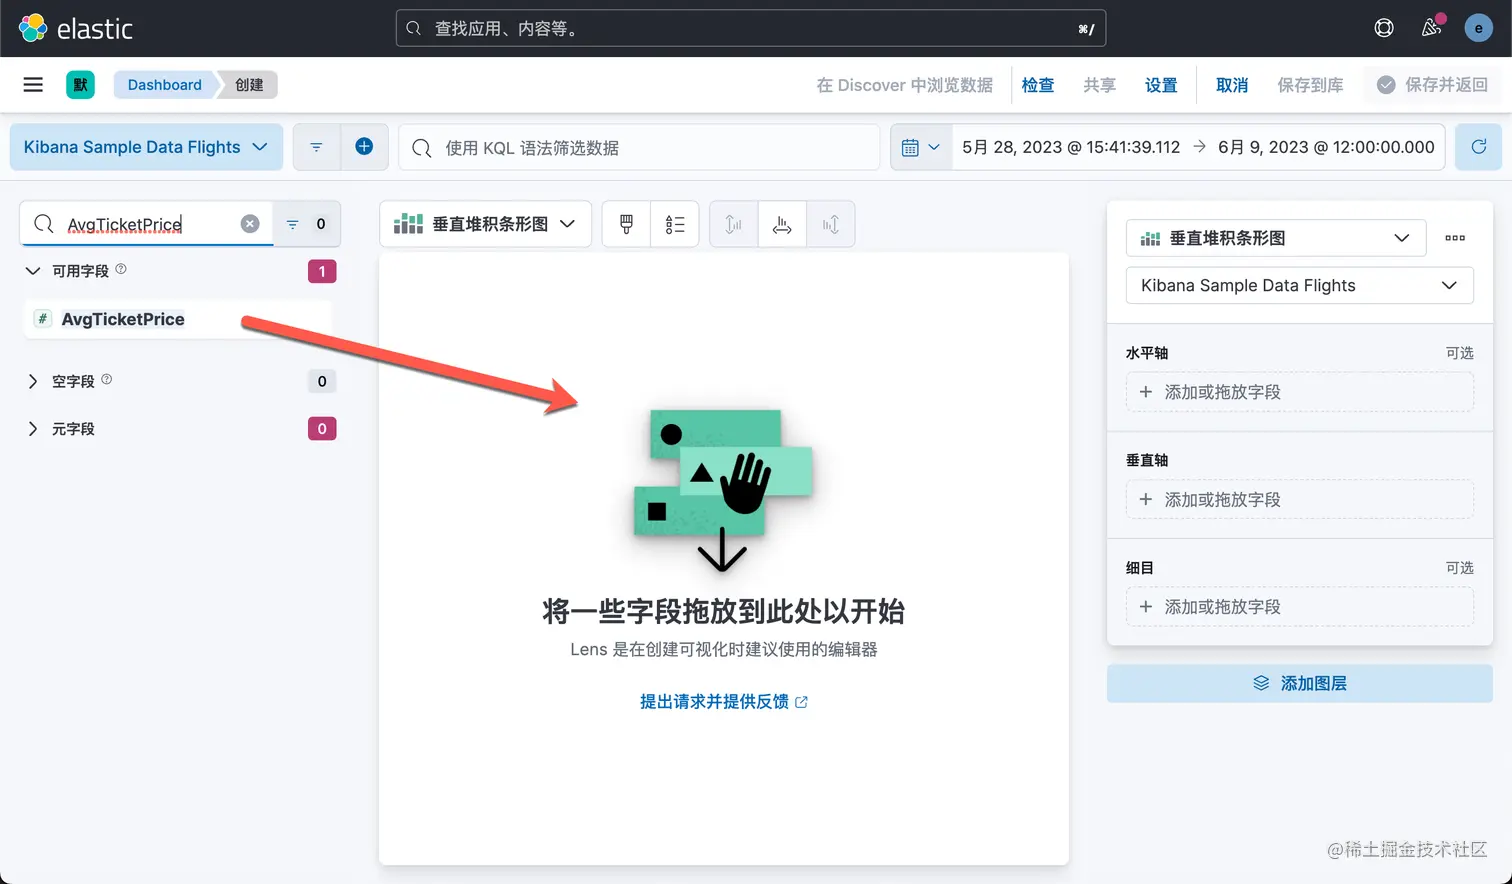Focus the KQL query input field
Image resolution: width=1512 pixels, height=884 pixels.
pyautogui.click(x=639, y=147)
